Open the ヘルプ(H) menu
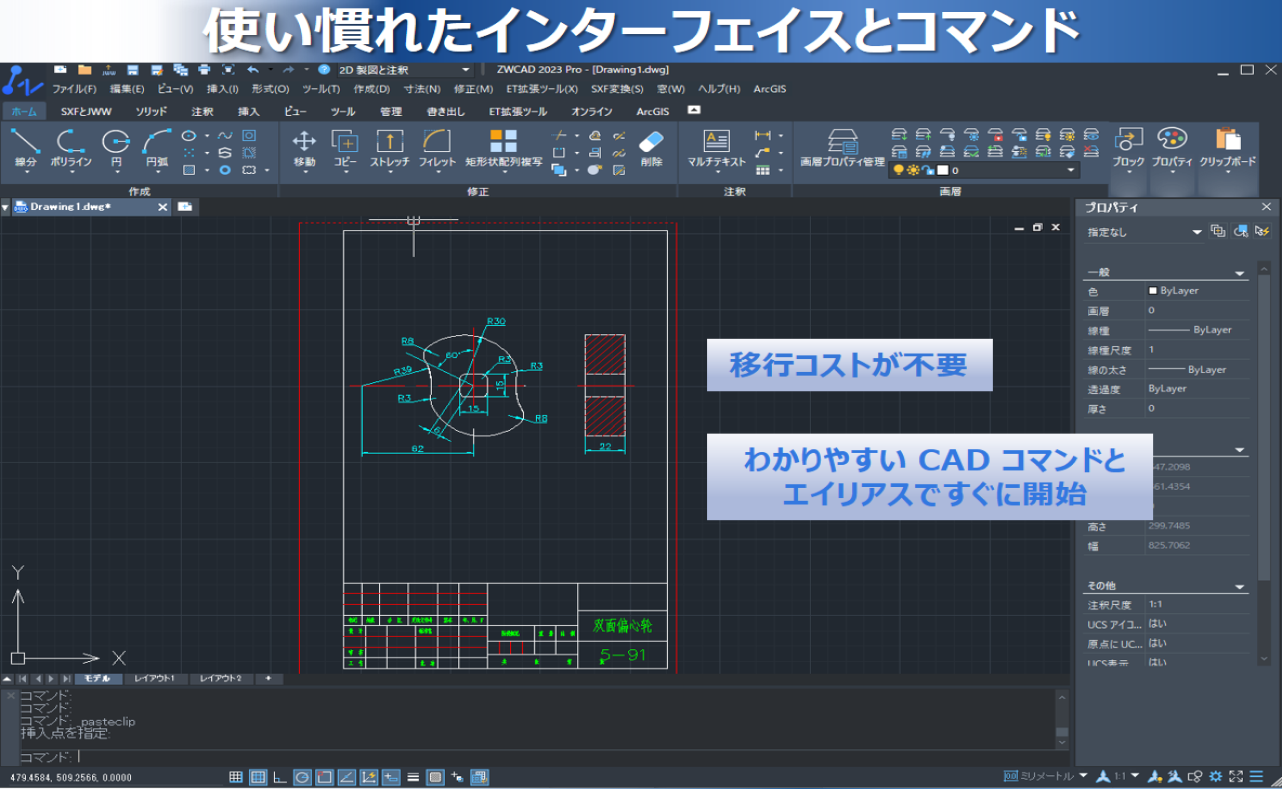Screen dimensions: 1282x789 click(719, 89)
